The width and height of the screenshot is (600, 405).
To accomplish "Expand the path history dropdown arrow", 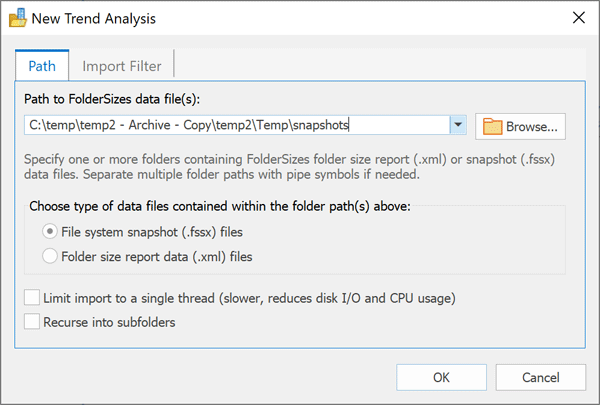I will [x=458, y=125].
